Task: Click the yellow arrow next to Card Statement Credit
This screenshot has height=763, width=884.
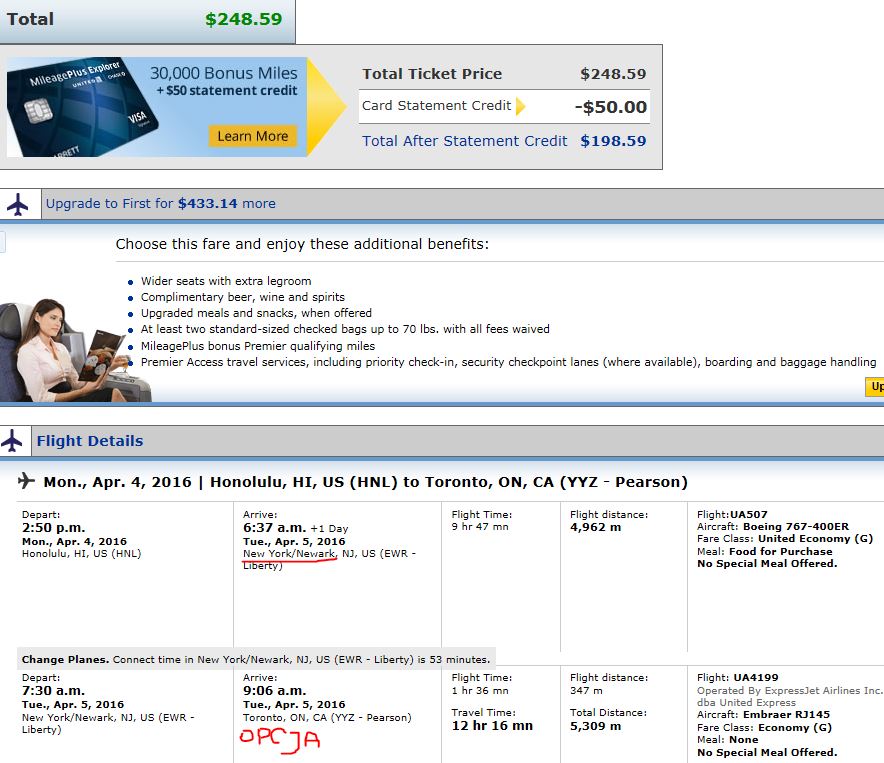Action: (520, 106)
